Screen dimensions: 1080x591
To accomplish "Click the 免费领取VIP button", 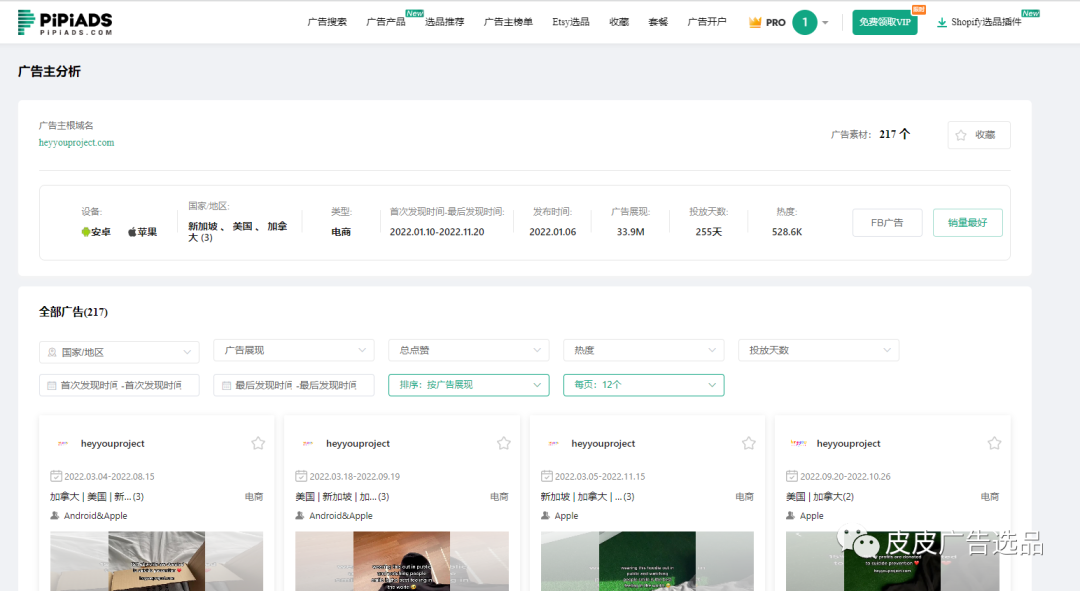I will [x=884, y=22].
